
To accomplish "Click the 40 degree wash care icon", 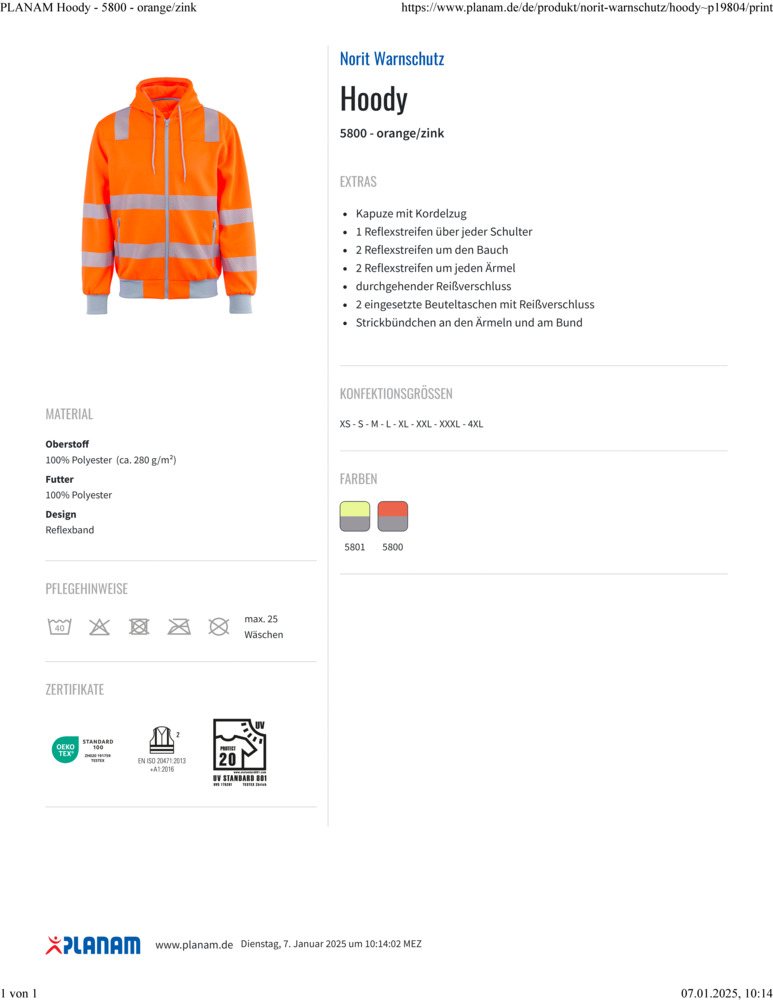I will tap(59, 626).
